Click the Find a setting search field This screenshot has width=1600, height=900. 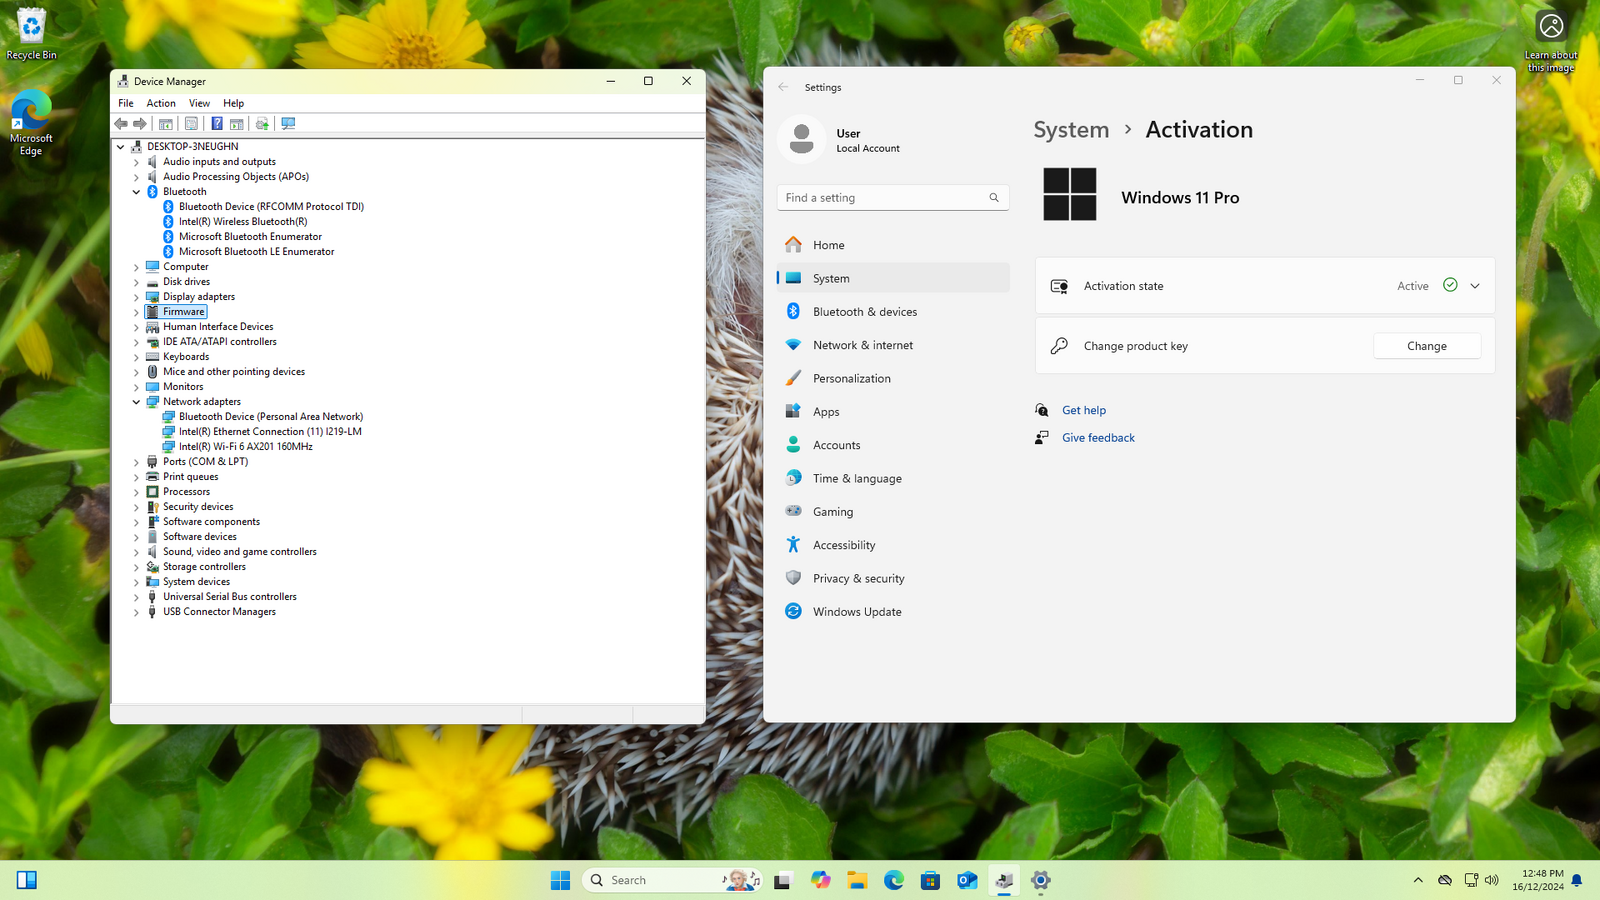(893, 198)
